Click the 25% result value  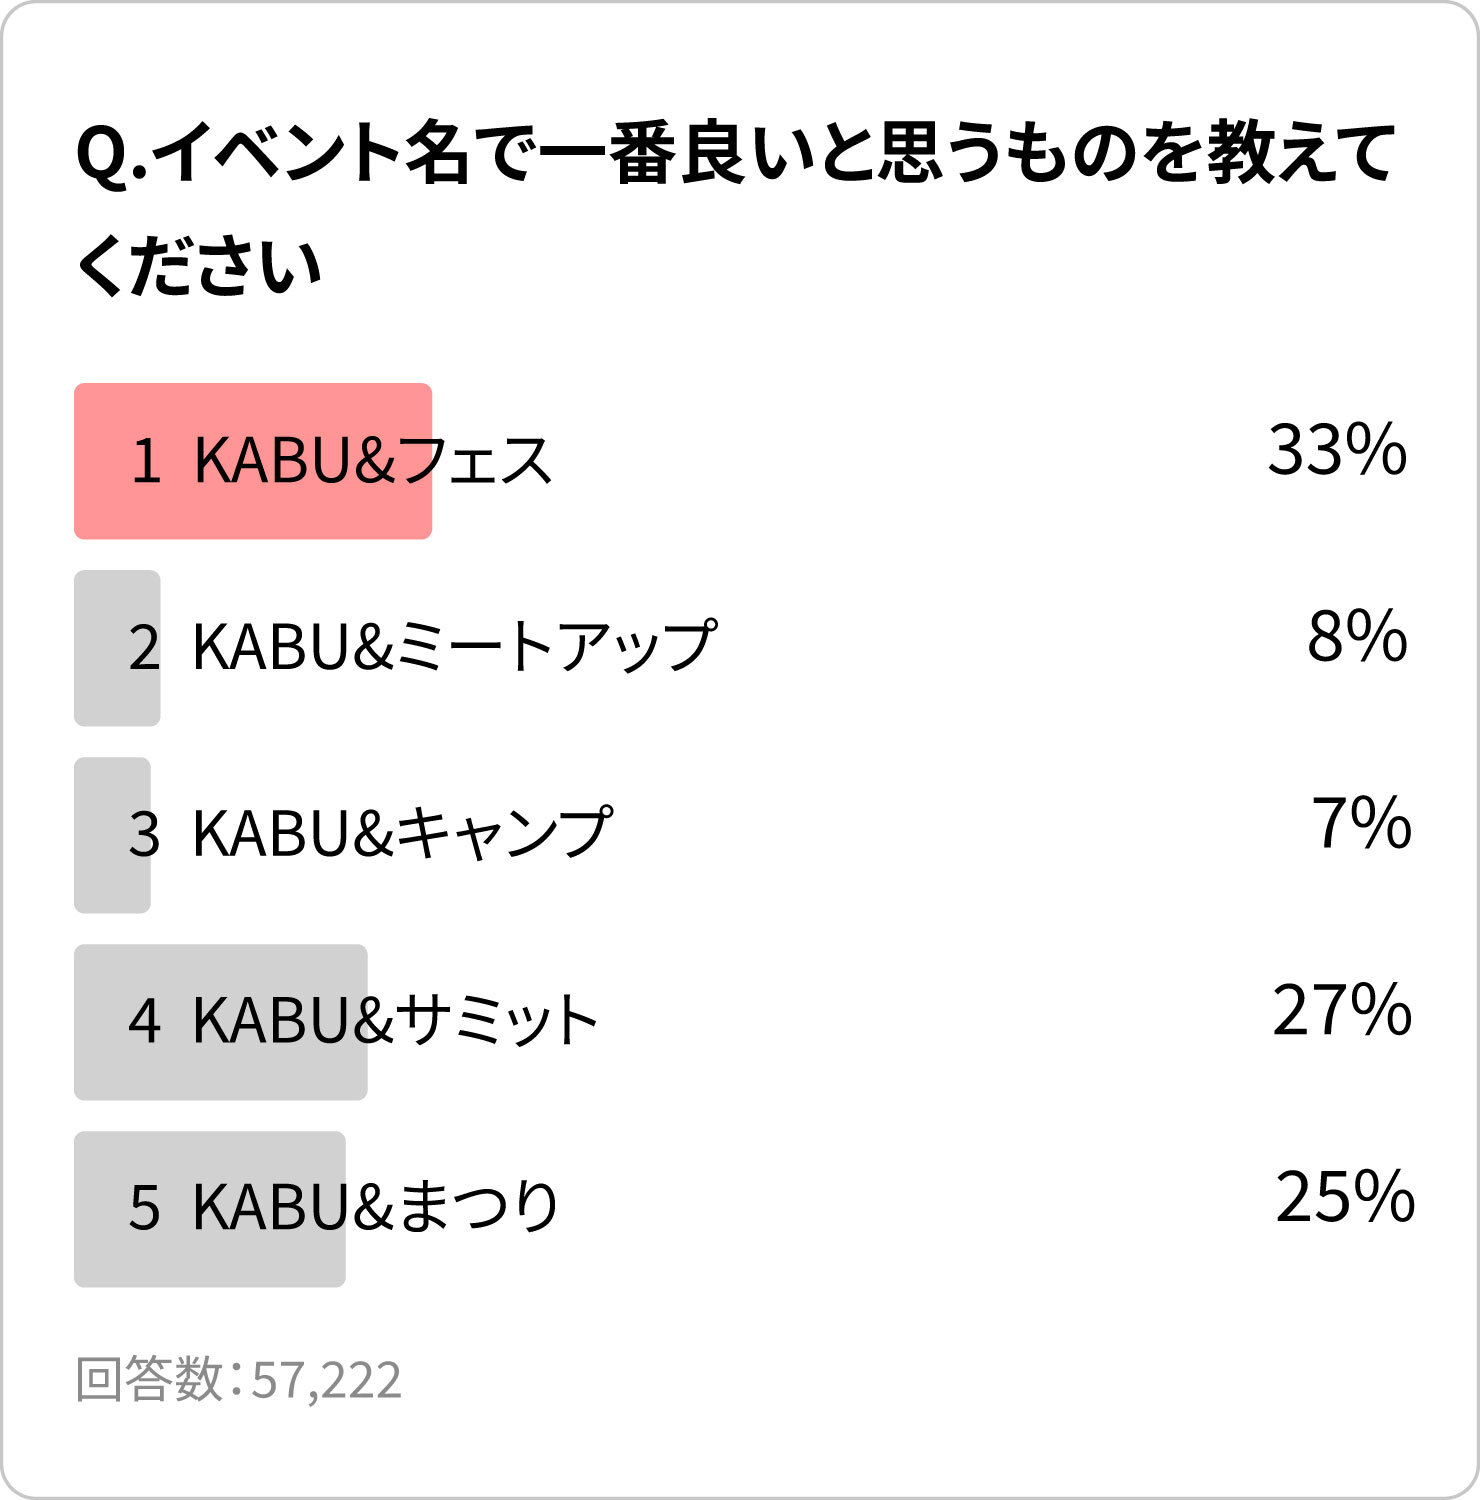(x=1345, y=1198)
